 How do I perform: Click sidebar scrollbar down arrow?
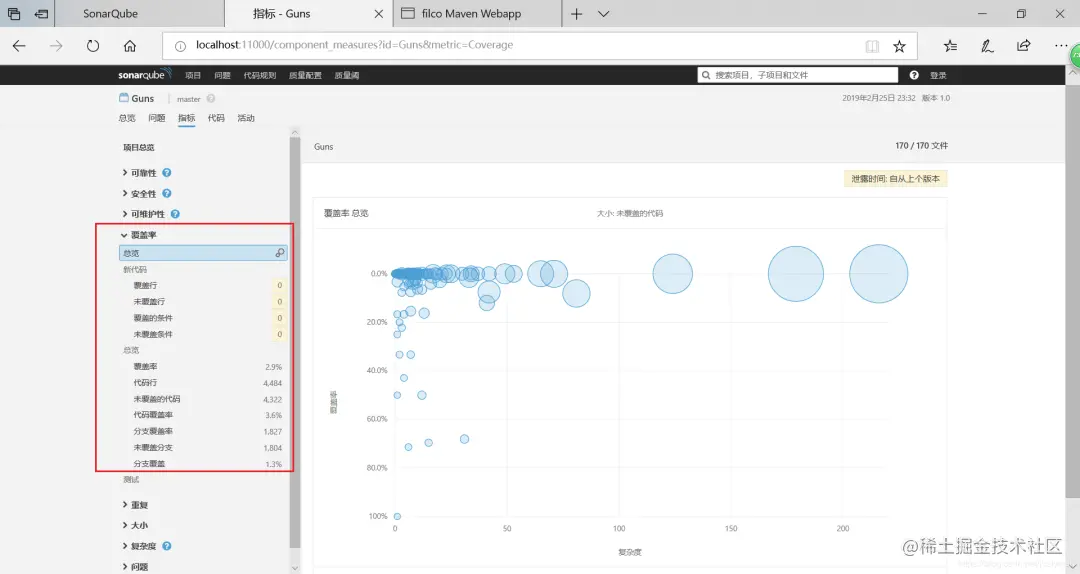point(295,568)
